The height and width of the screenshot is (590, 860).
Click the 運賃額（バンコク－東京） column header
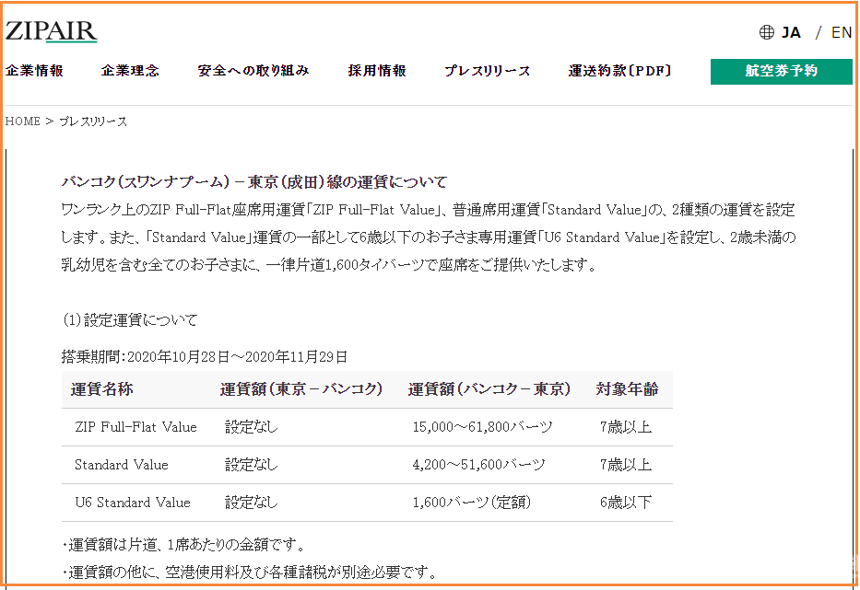(x=489, y=389)
